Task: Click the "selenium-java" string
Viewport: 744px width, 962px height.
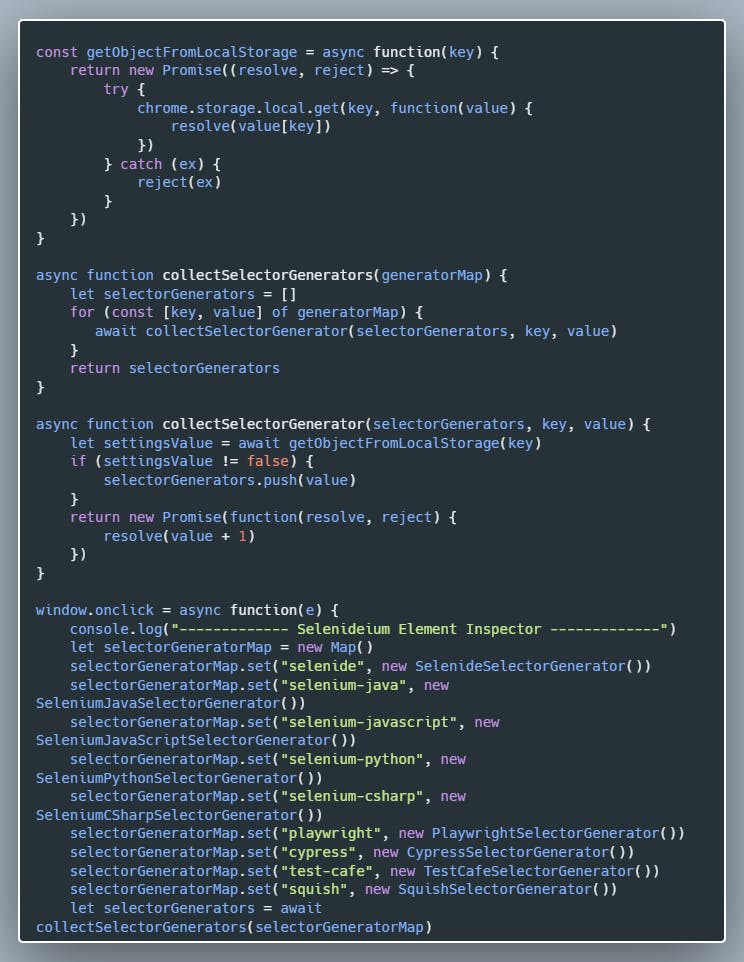Action: click(x=343, y=685)
